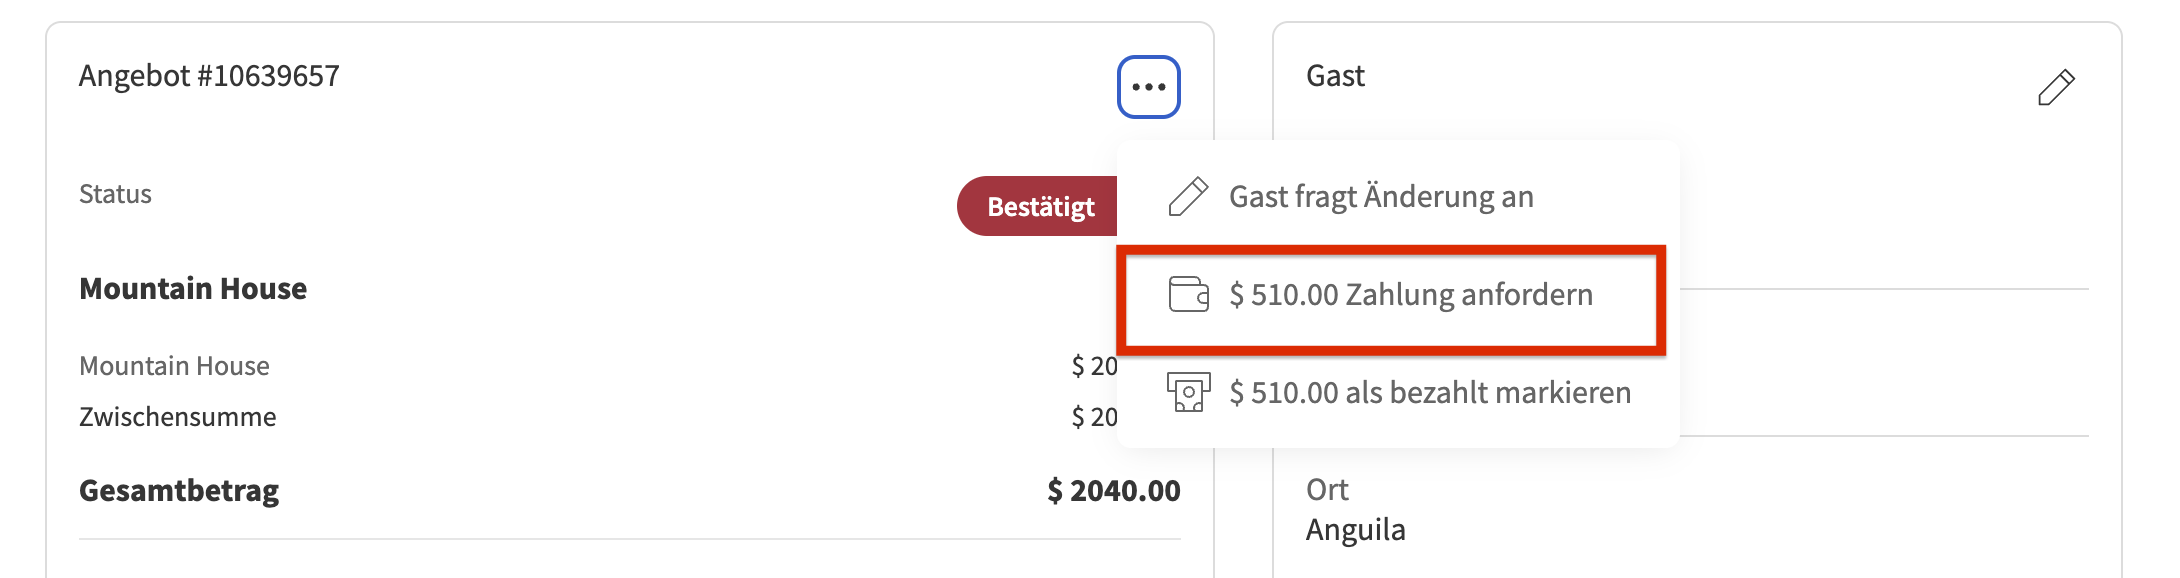Click the cash icon for als bezahlt markieren
This screenshot has width=2180, height=578.
1188,392
